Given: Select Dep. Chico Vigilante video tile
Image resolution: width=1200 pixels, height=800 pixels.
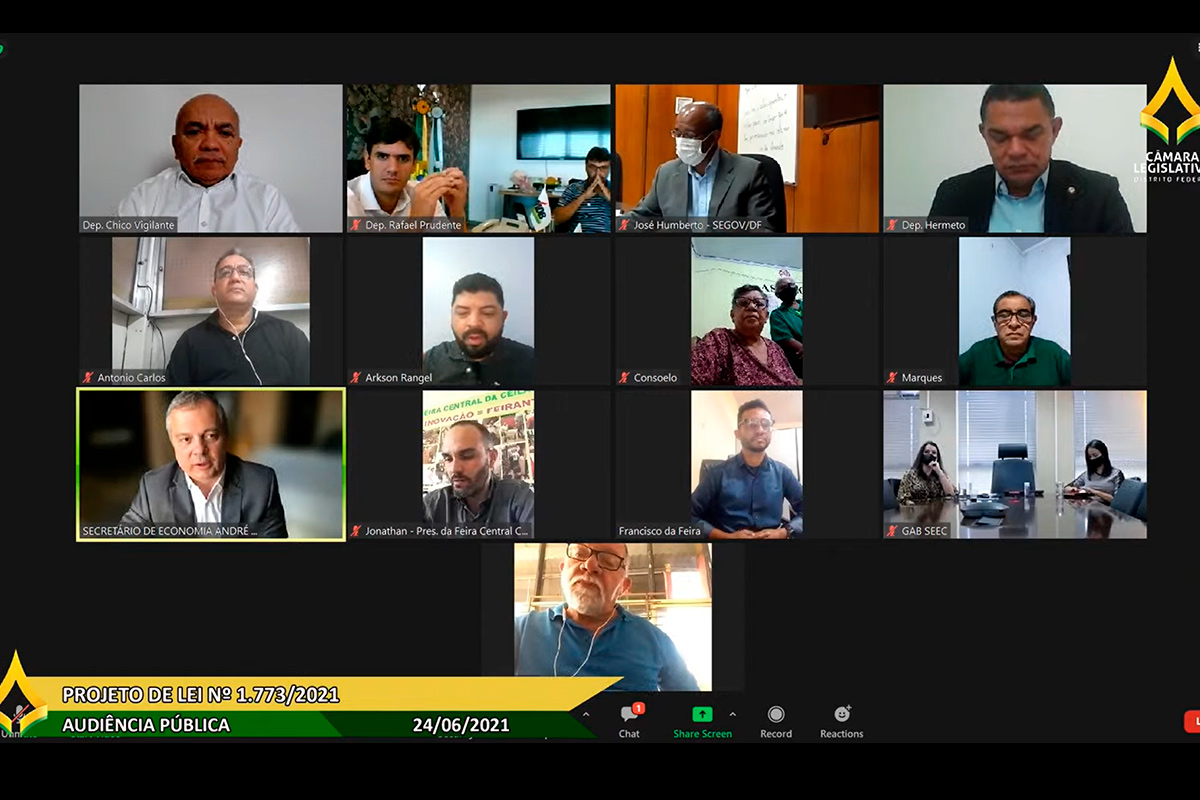Looking at the screenshot, I should click(x=211, y=158).
